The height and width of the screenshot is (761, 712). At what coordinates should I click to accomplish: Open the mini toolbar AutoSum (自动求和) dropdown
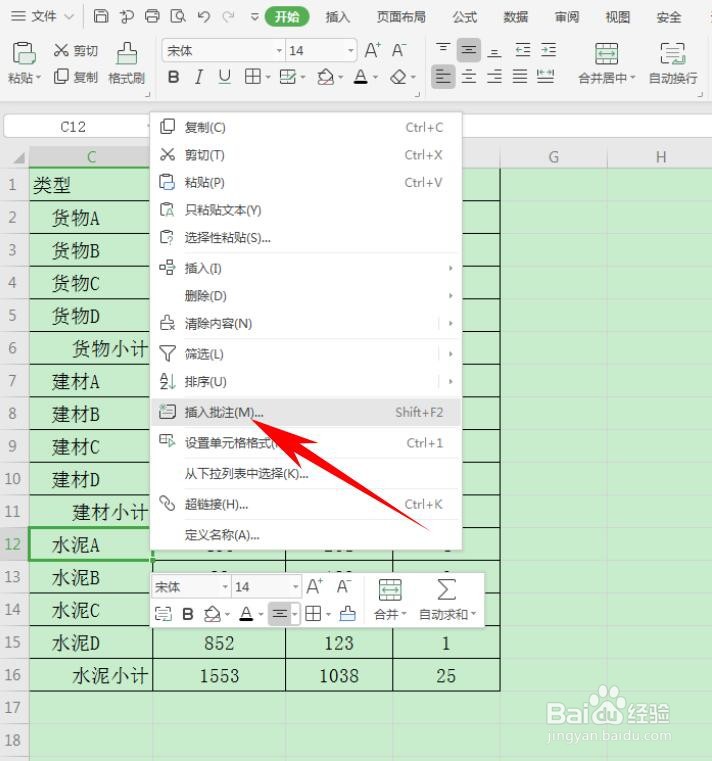pyautogui.click(x=473, y=614)
